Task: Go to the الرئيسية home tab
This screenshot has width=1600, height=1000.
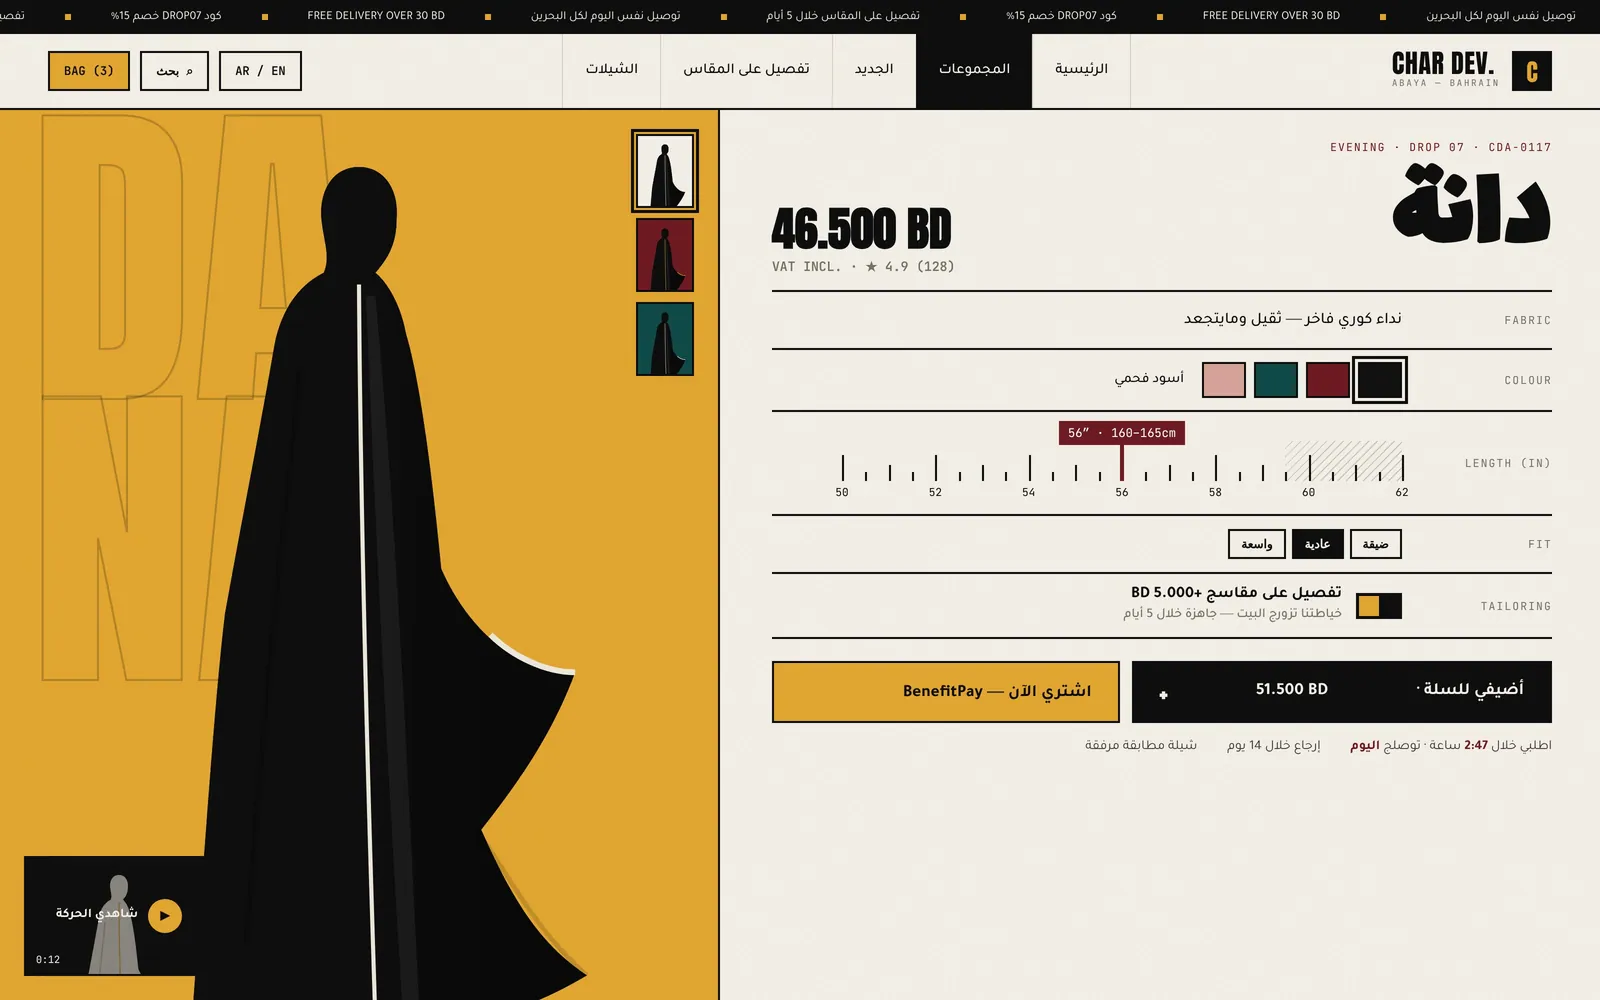Action: click(1081, 70)
